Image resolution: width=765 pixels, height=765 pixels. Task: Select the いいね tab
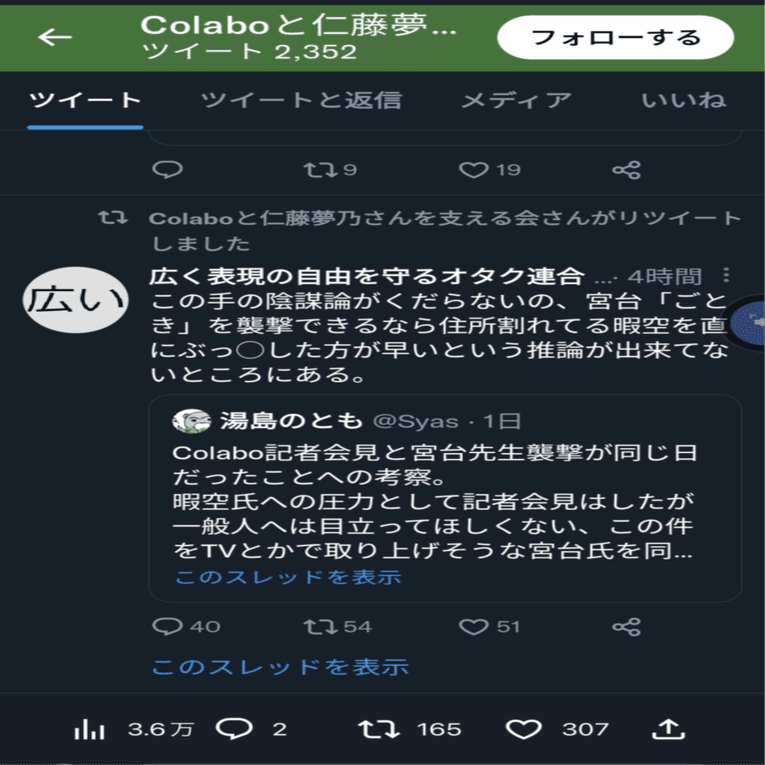coord(684,100)
